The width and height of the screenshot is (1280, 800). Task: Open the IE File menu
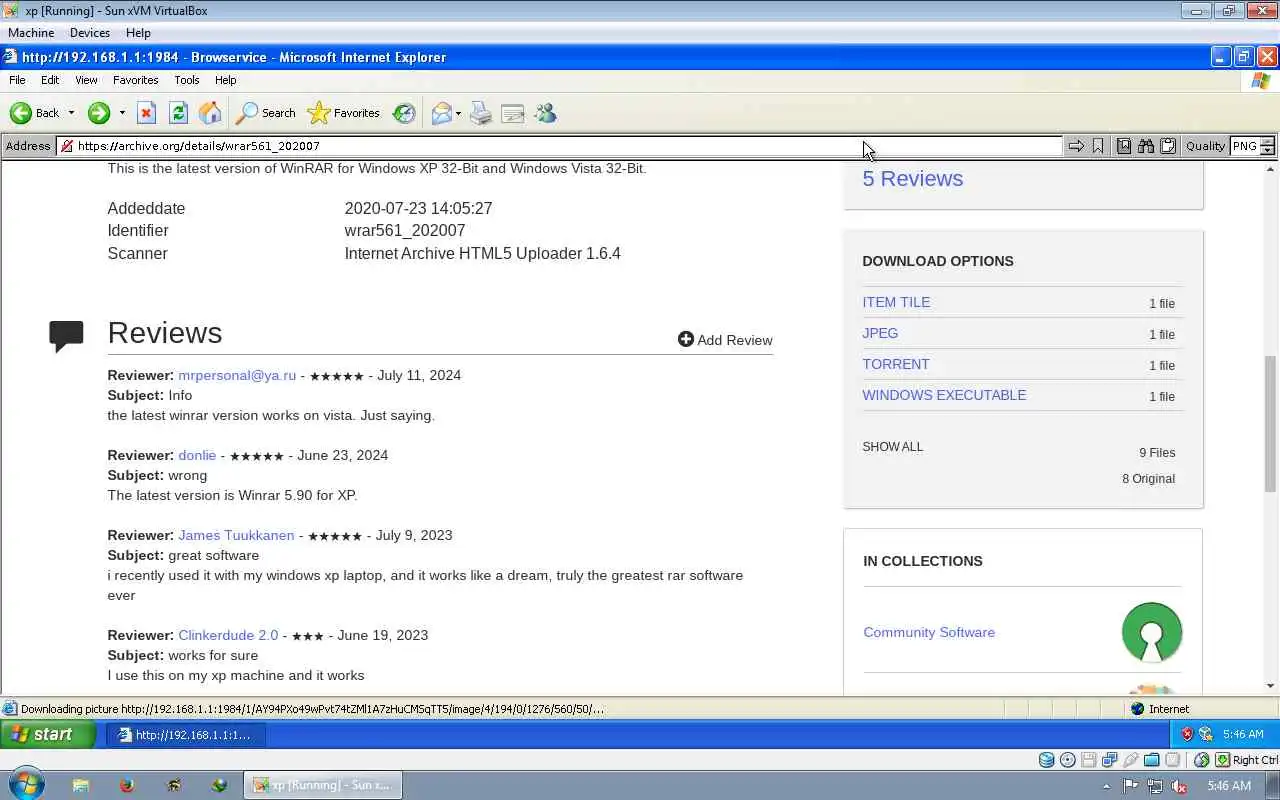17,80
